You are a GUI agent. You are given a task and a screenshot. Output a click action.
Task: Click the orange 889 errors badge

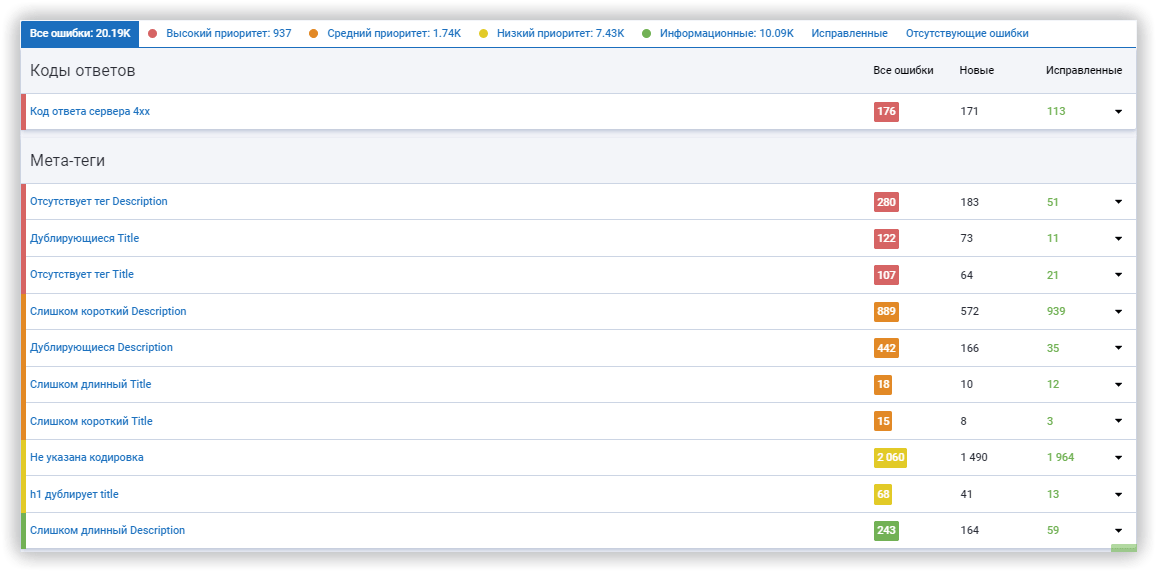click(x=886, y=311)
